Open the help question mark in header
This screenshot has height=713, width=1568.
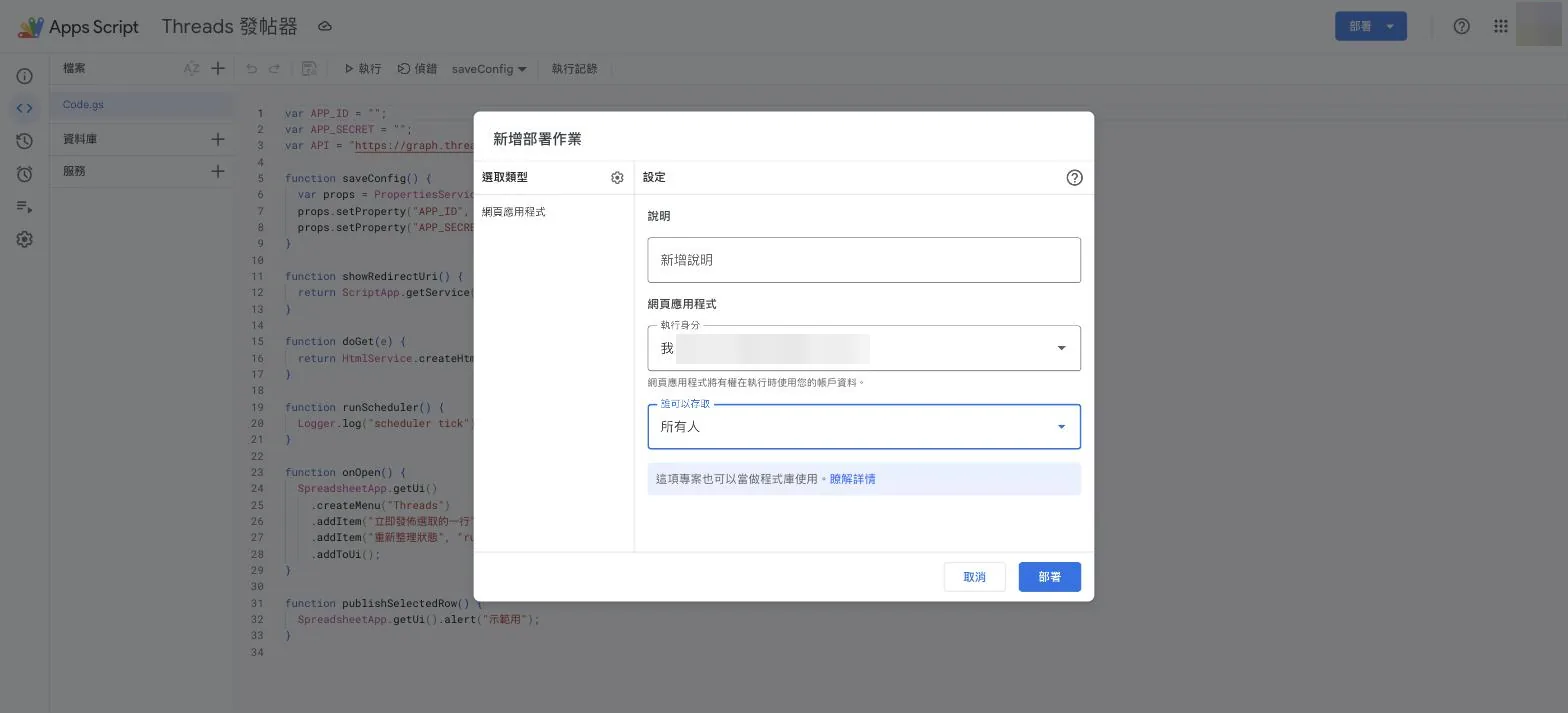coord(1461,27)
